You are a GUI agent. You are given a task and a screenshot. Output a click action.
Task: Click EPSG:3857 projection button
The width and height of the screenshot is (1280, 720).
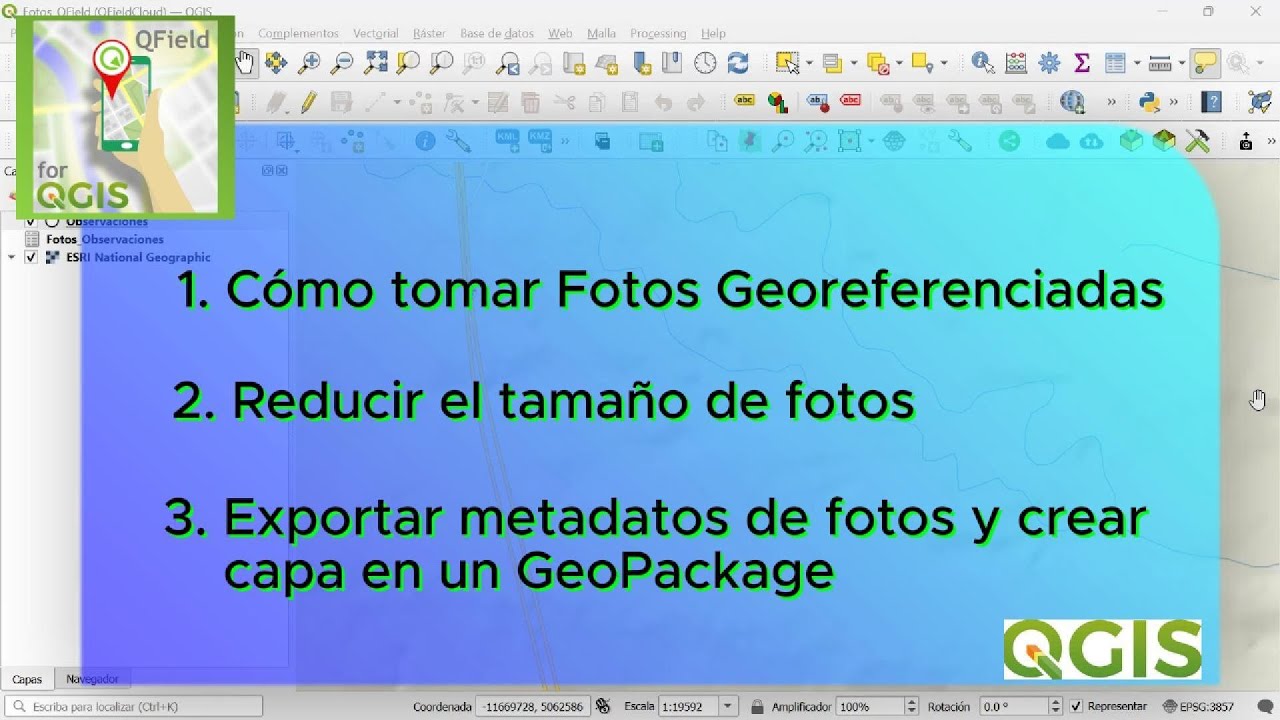pyautogui.click(x=1199, y=706)
